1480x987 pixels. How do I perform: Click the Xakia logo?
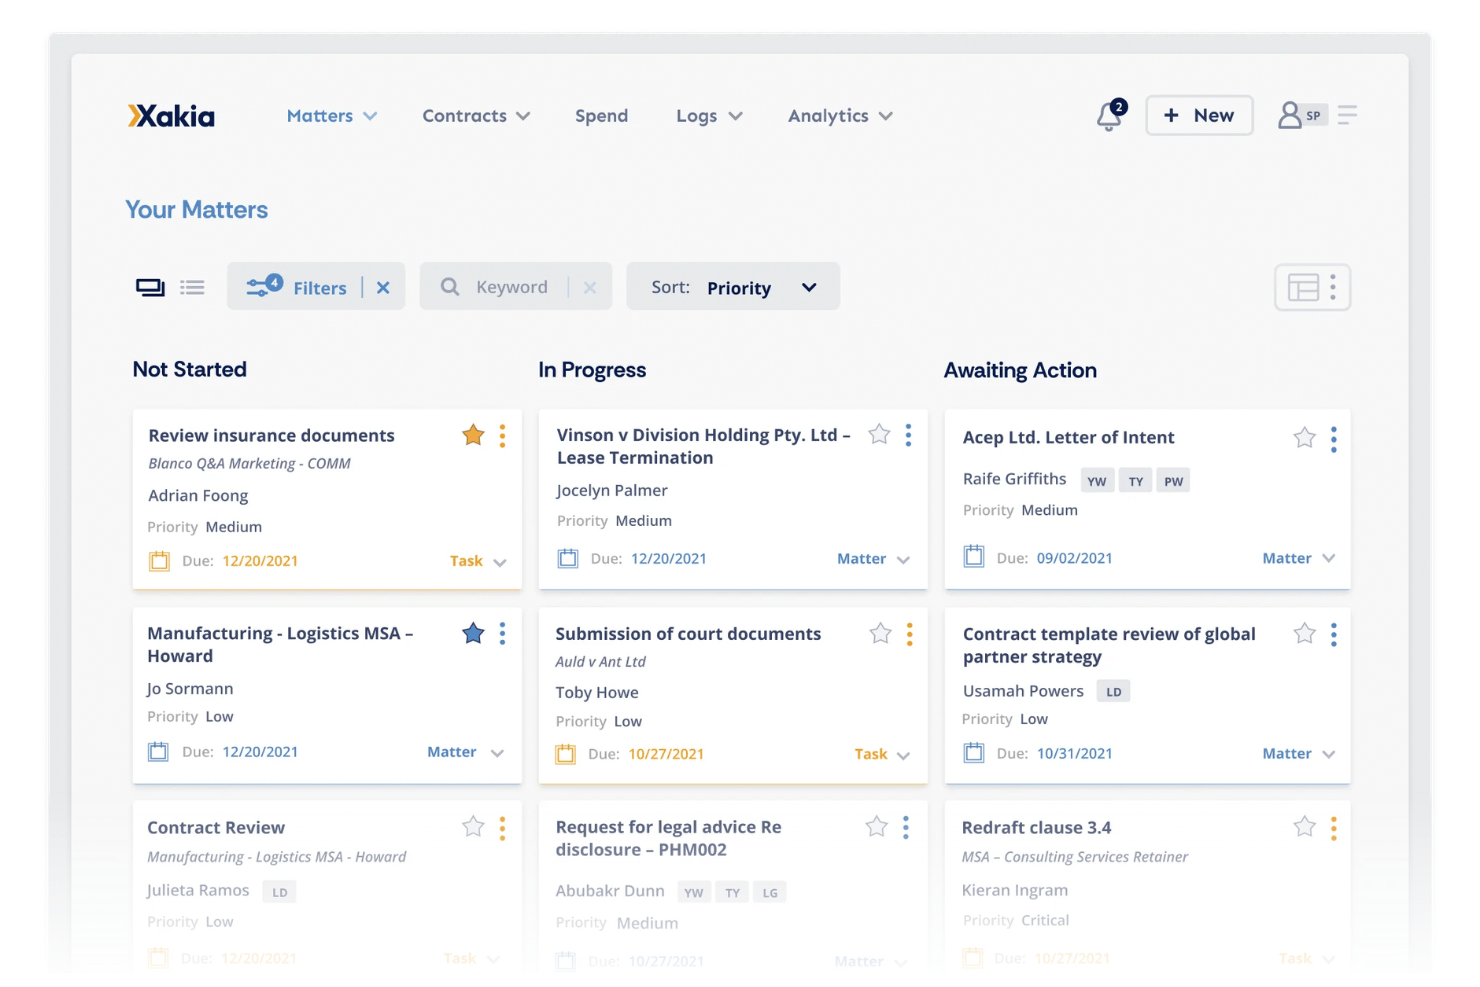point(171,116)
